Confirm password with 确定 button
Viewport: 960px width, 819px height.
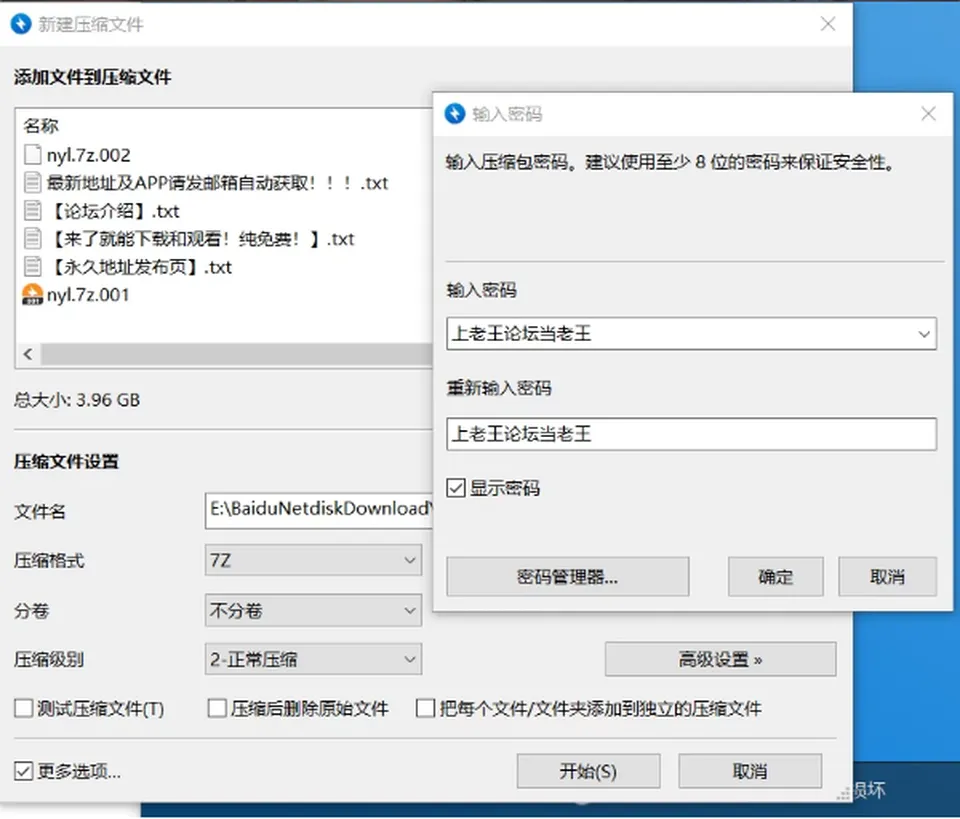(776, 577)
